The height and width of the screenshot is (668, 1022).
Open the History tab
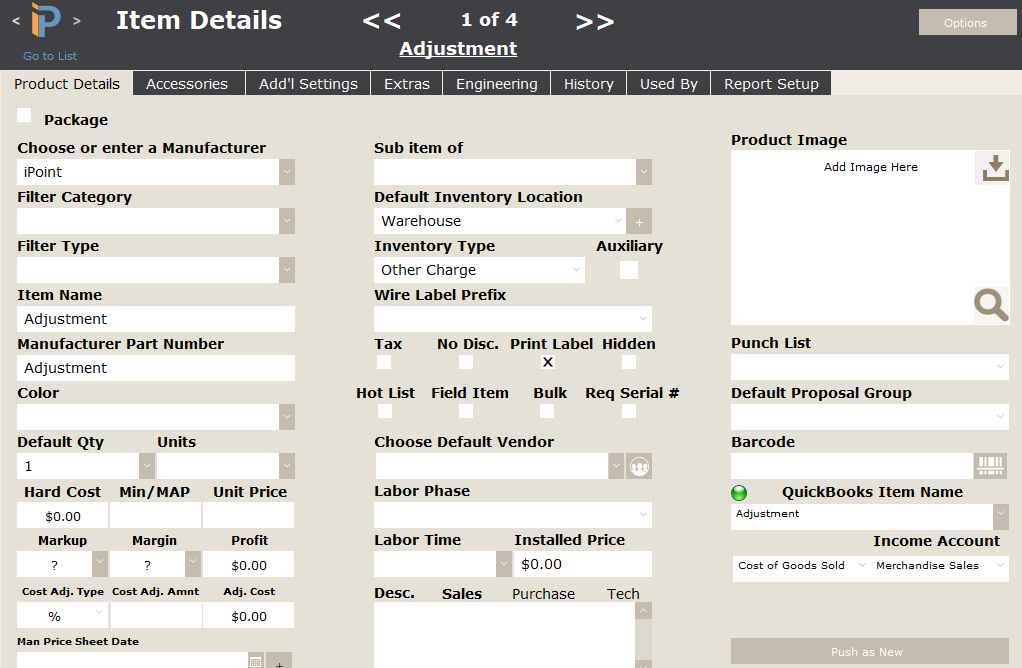coord(588,84)
